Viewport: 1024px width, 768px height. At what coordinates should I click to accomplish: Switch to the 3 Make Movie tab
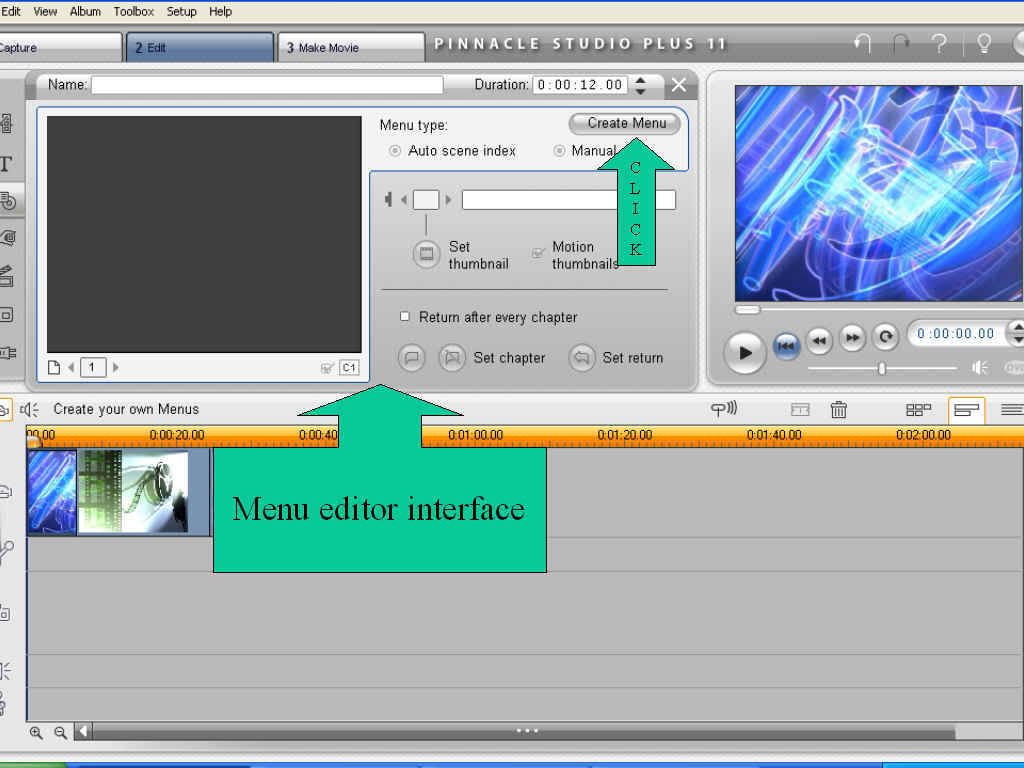click(351, 48)
